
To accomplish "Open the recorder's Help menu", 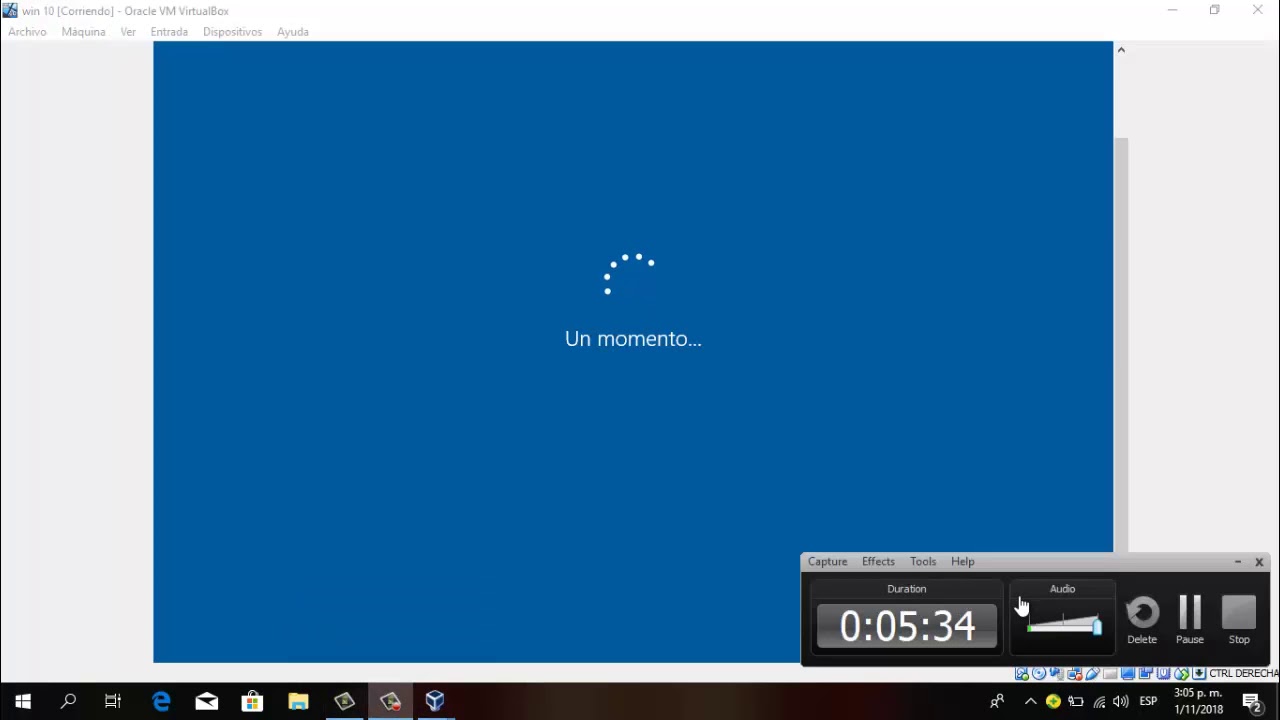I will coord(963,562).
